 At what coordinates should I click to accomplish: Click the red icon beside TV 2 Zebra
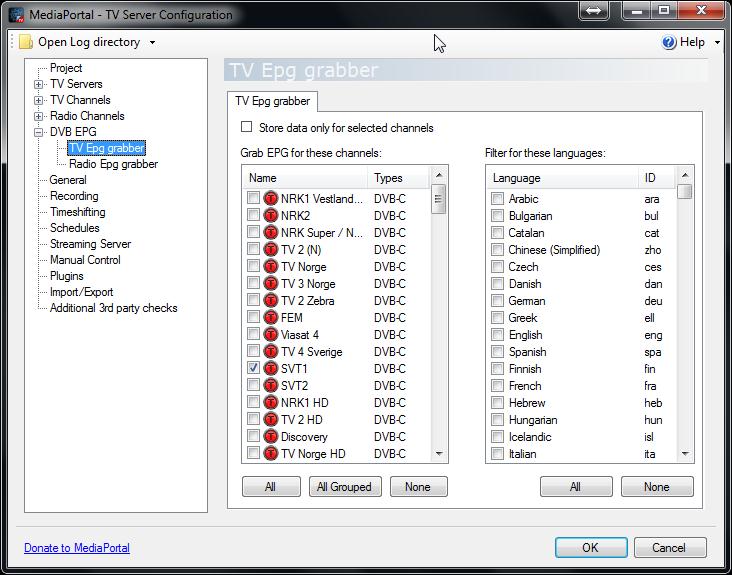pos(271,300)
